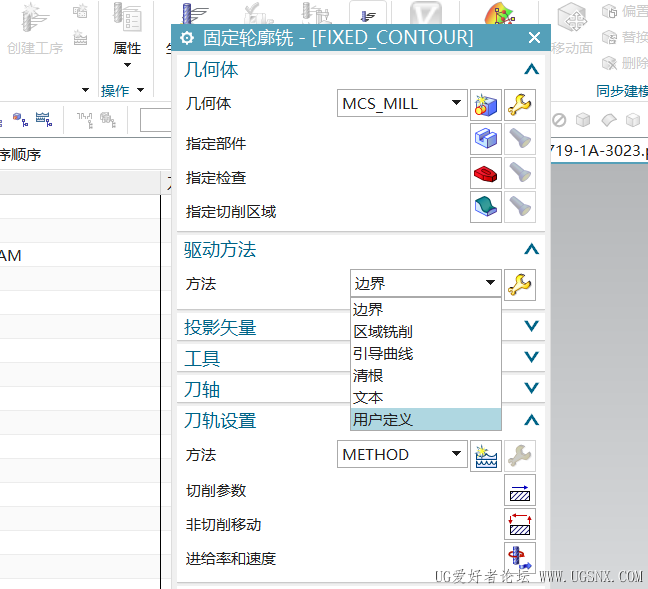Click the grayed wrench beside METHOD dropdown
The height and width of the screenshot is (589, 648).
(x=520, y=456)
